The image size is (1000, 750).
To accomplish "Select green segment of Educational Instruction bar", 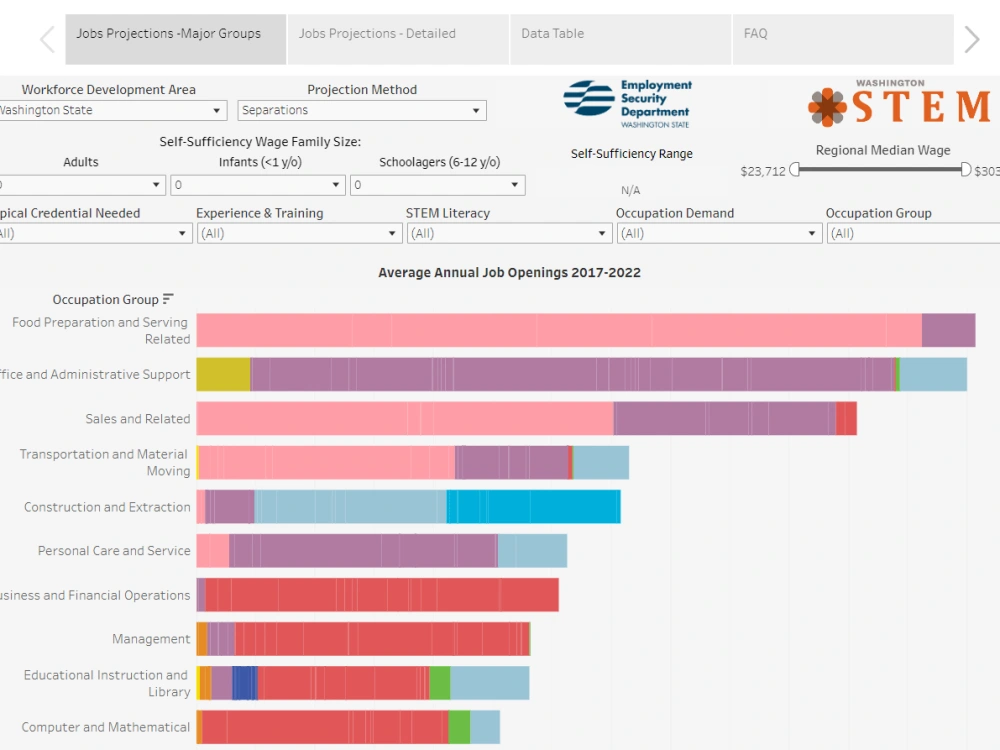I will pyautogui.click(x=439, y=682).
